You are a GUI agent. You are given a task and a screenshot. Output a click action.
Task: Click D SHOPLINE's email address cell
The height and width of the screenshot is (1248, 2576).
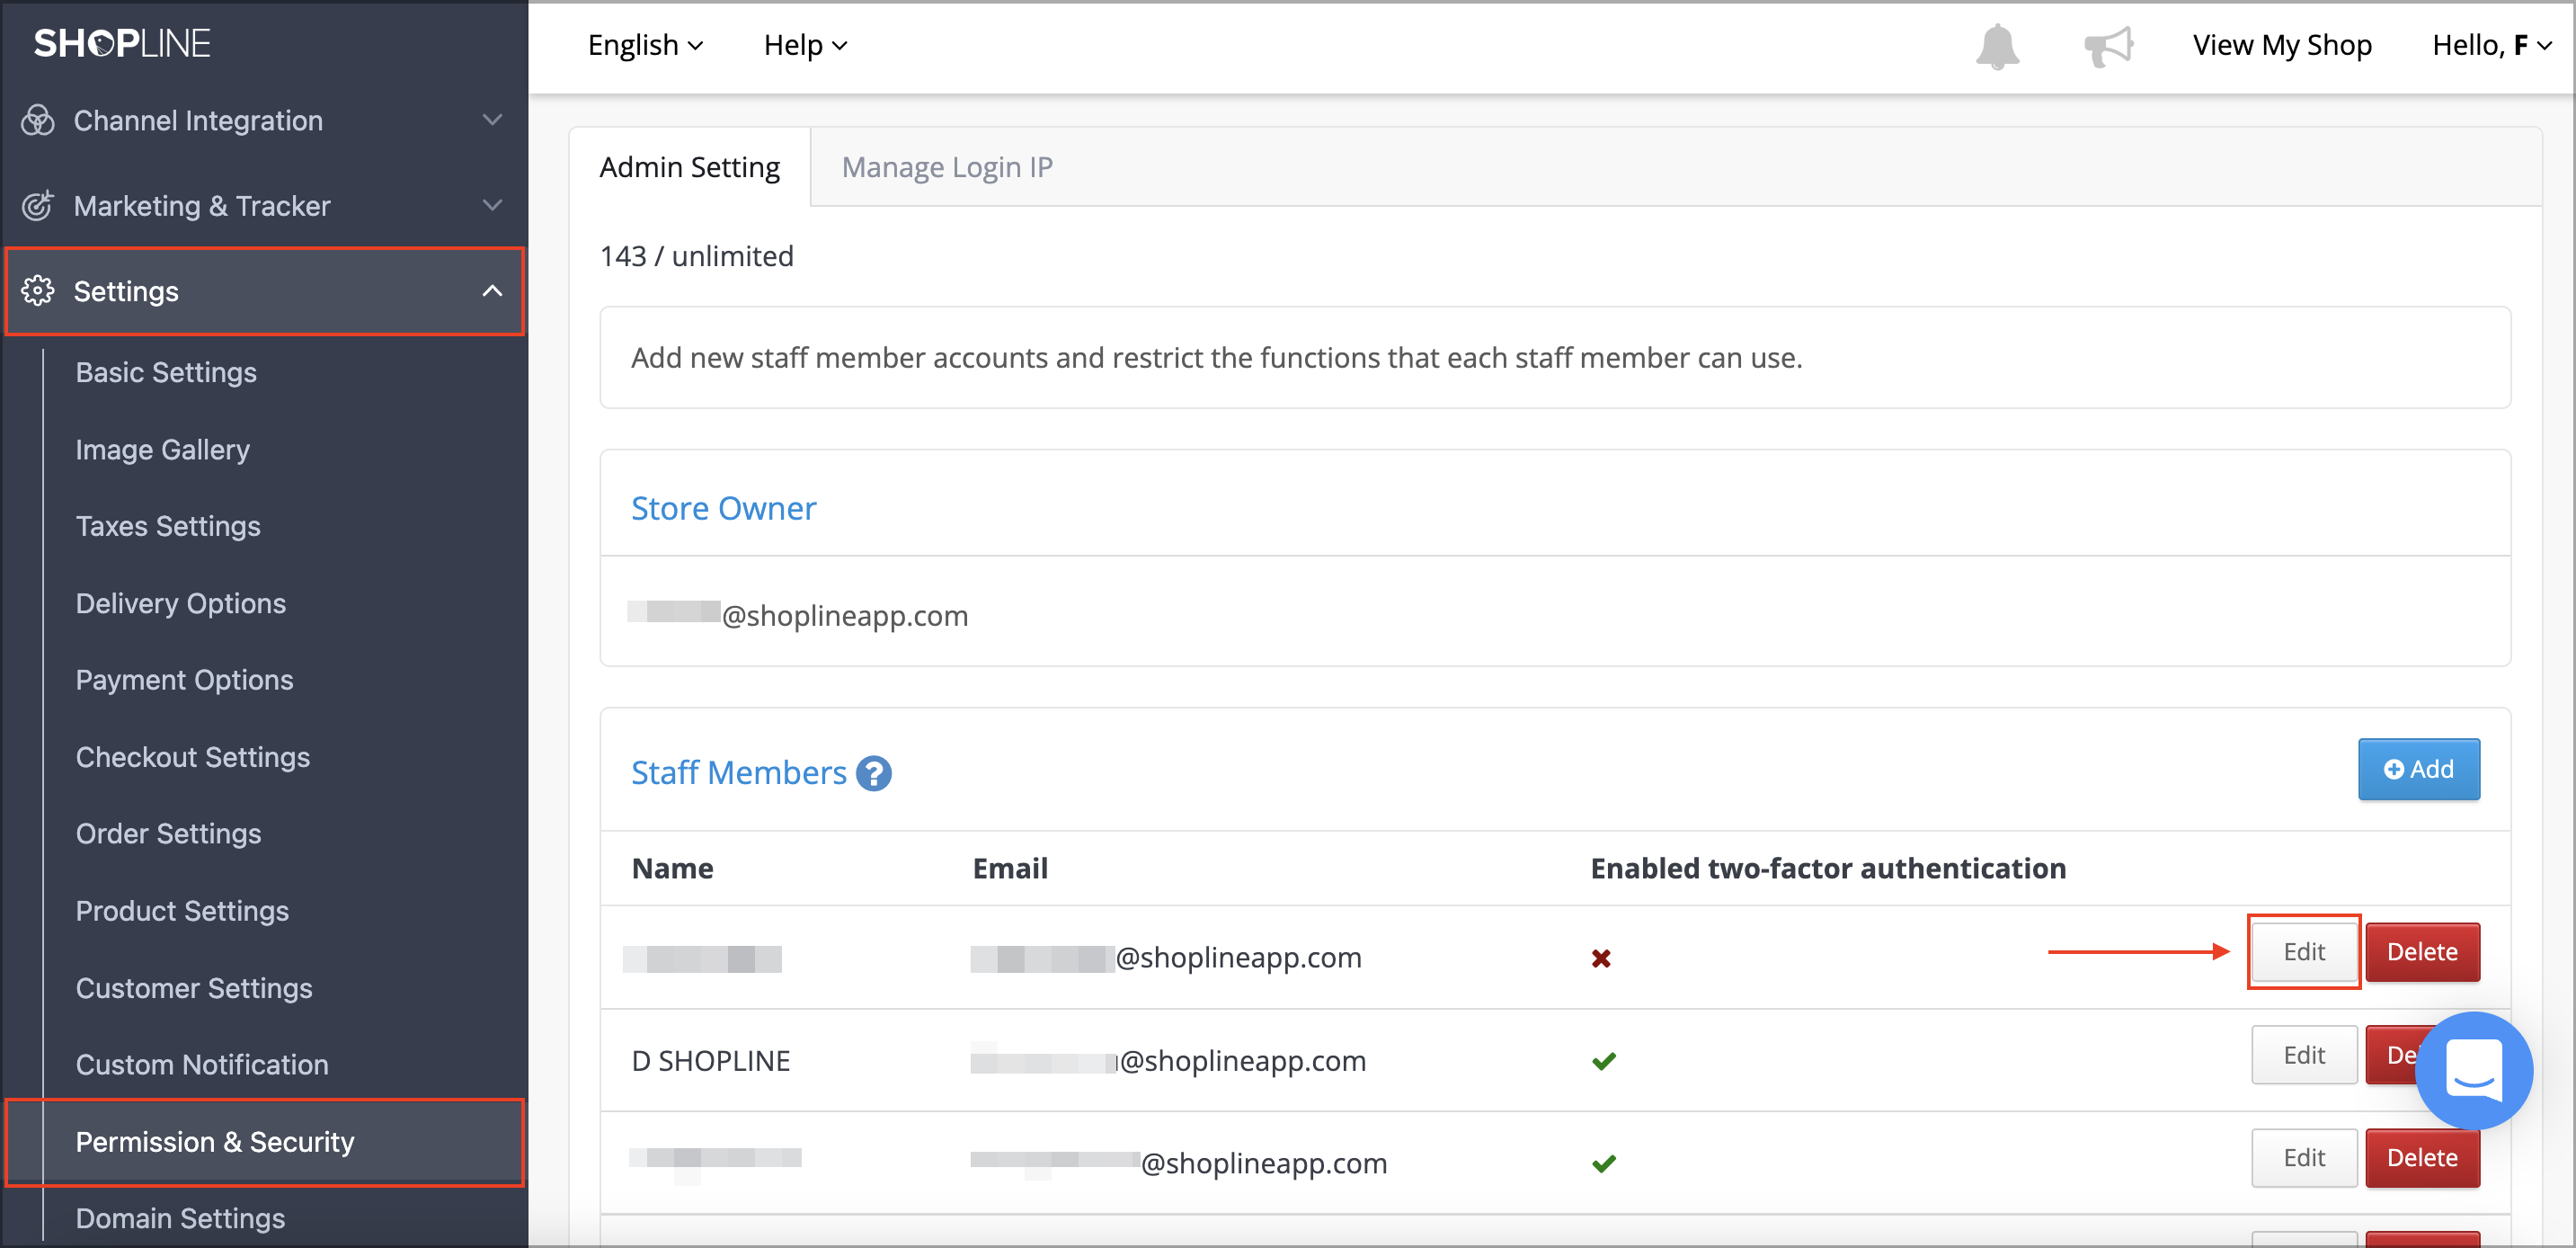(x=1168, y=1060)
